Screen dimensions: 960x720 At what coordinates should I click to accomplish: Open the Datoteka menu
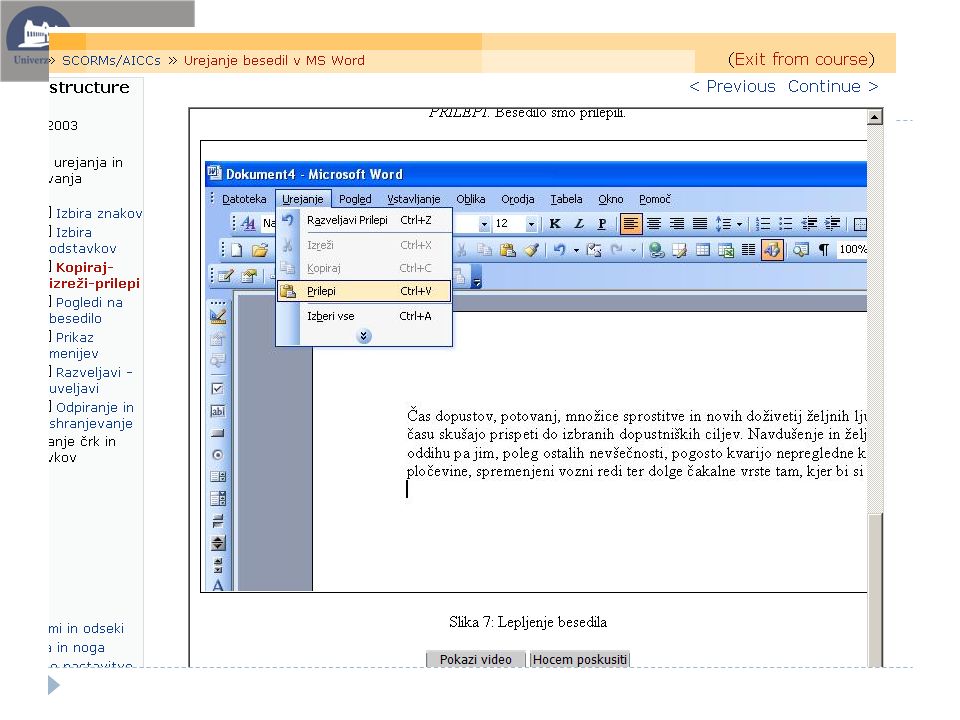pos(244,199)
